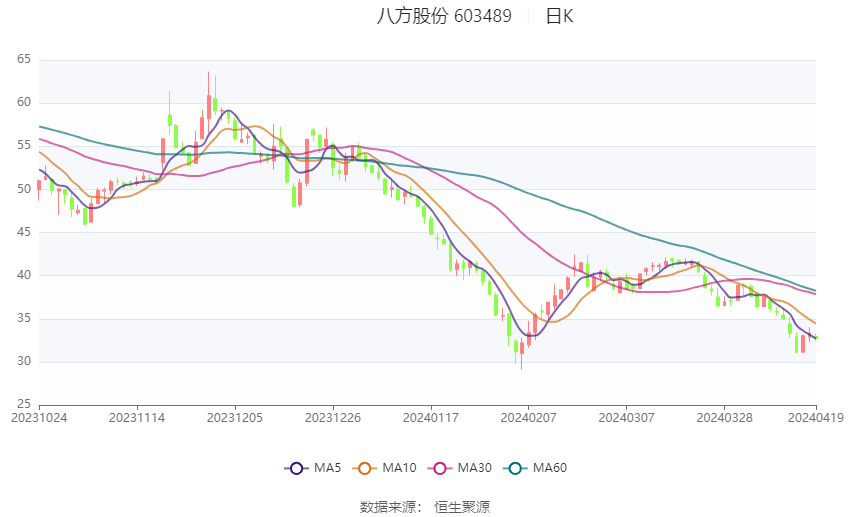Toggle the MA60 legend circle marker
Viewport: 850px width, 517px height.
pos(516,468)
